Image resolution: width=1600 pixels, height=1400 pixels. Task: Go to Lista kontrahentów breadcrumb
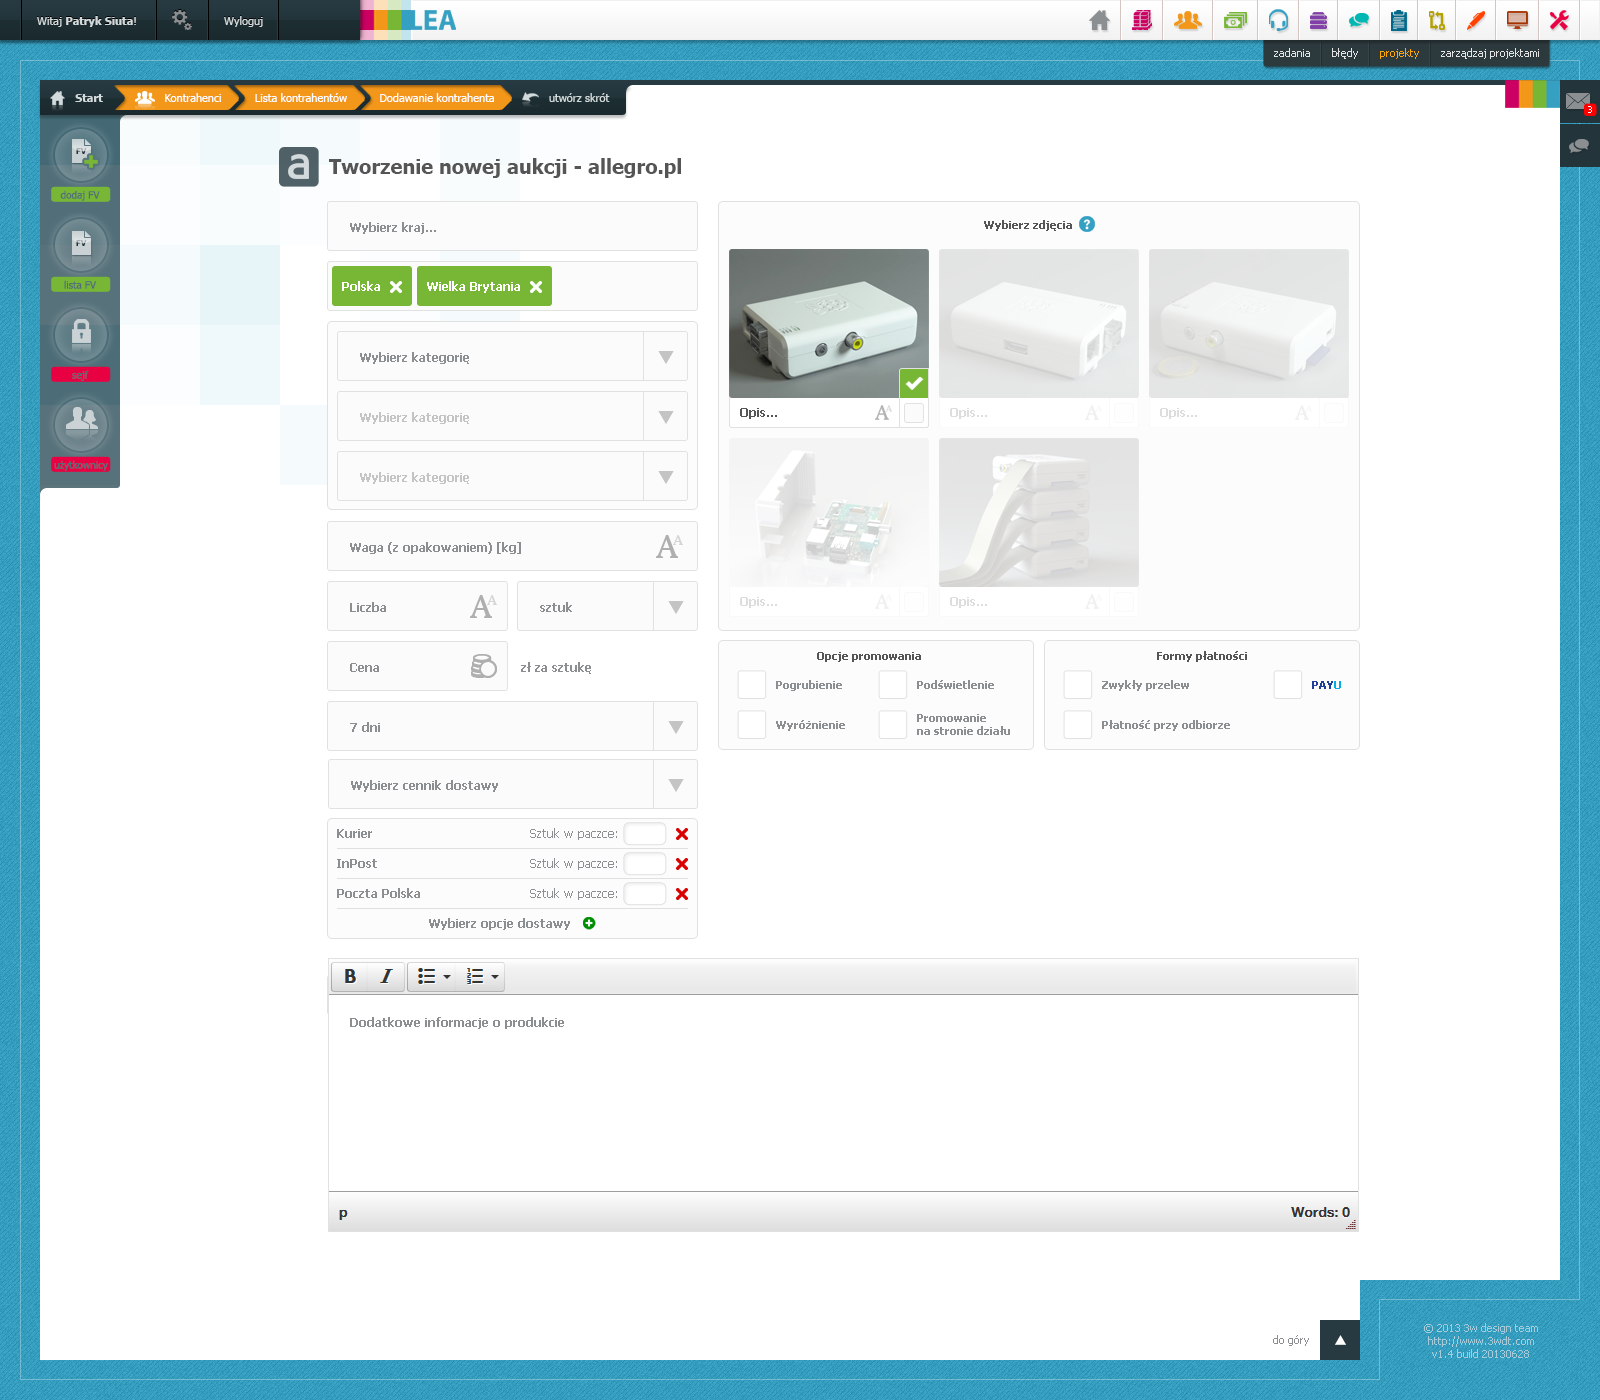[300, 98]
